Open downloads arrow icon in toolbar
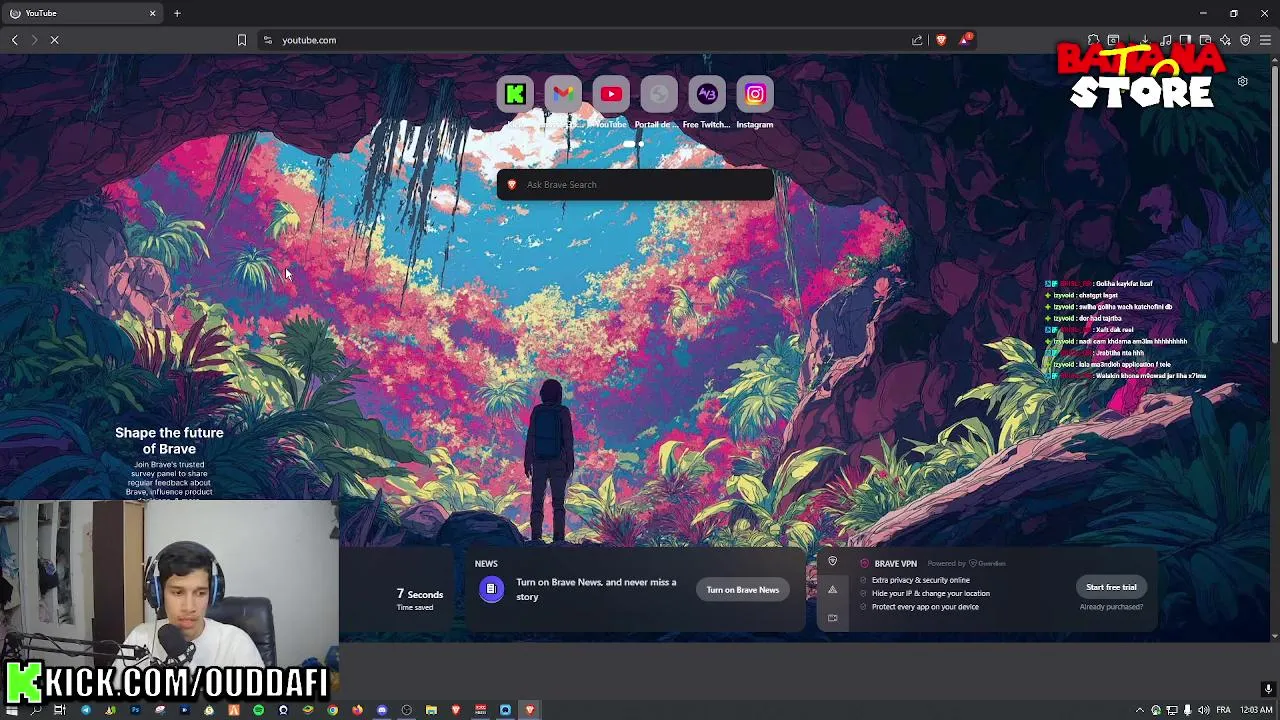Image resolution: width=1280 pixels, height=720 pixels. coord(1145,40)
